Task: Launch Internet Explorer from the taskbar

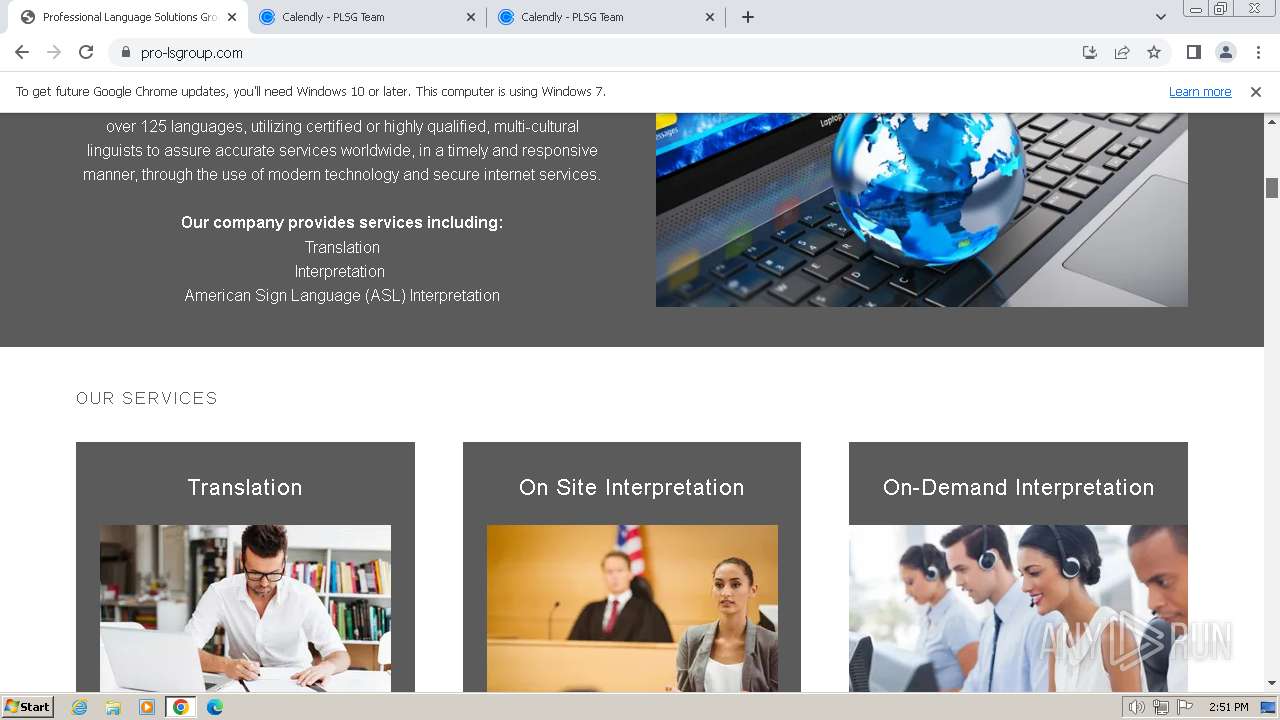Action: 80,707
